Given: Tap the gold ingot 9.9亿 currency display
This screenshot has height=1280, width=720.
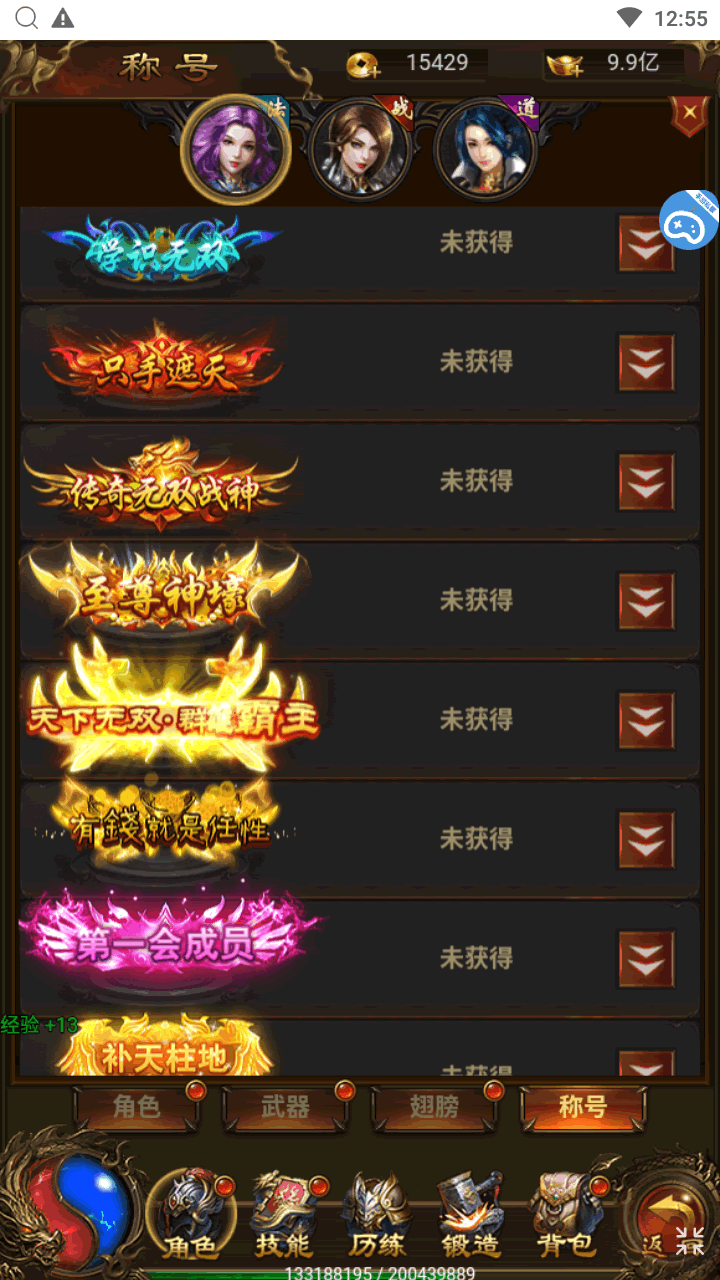Looking at the screenshot, I should click(615, 63).
